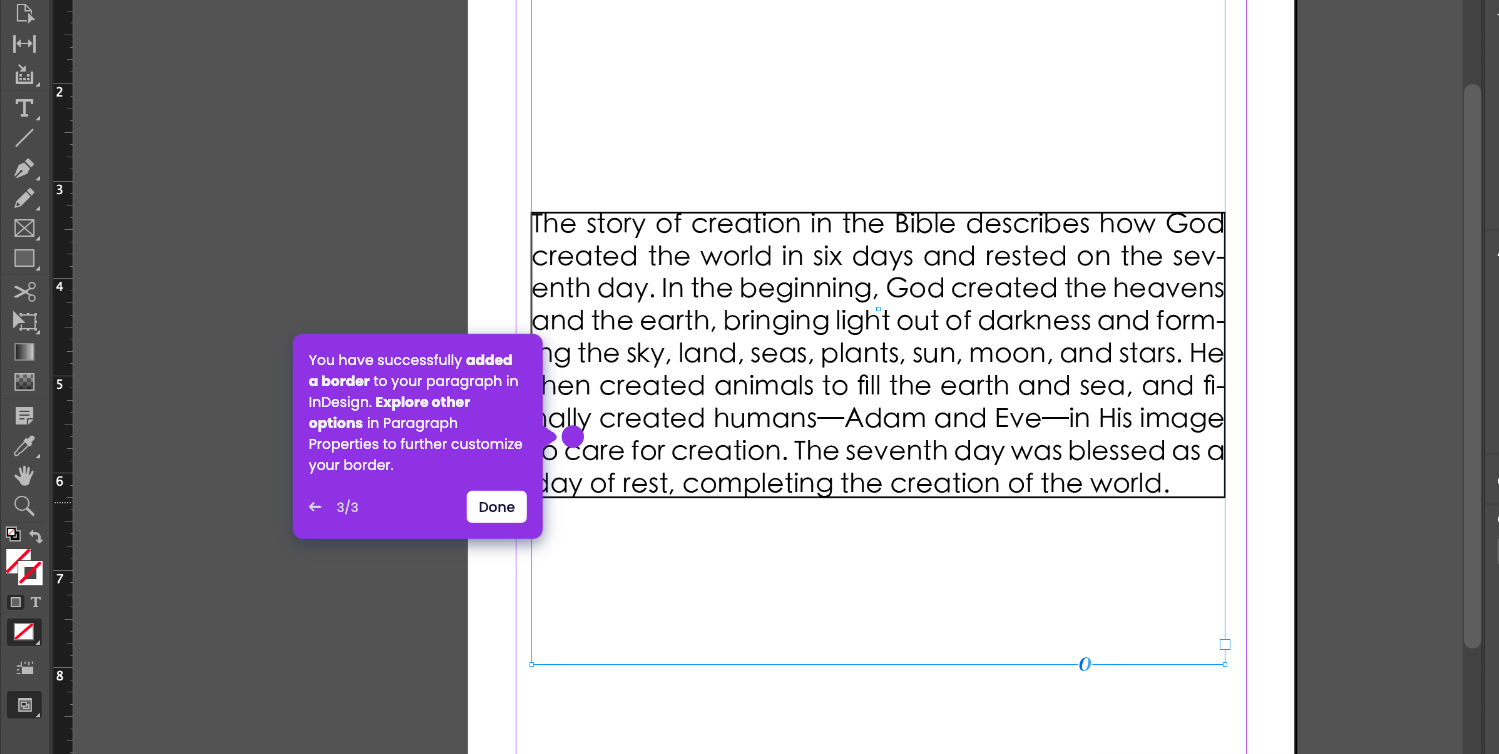Click the word "Bible" in paragraph

tap(925, 223)
